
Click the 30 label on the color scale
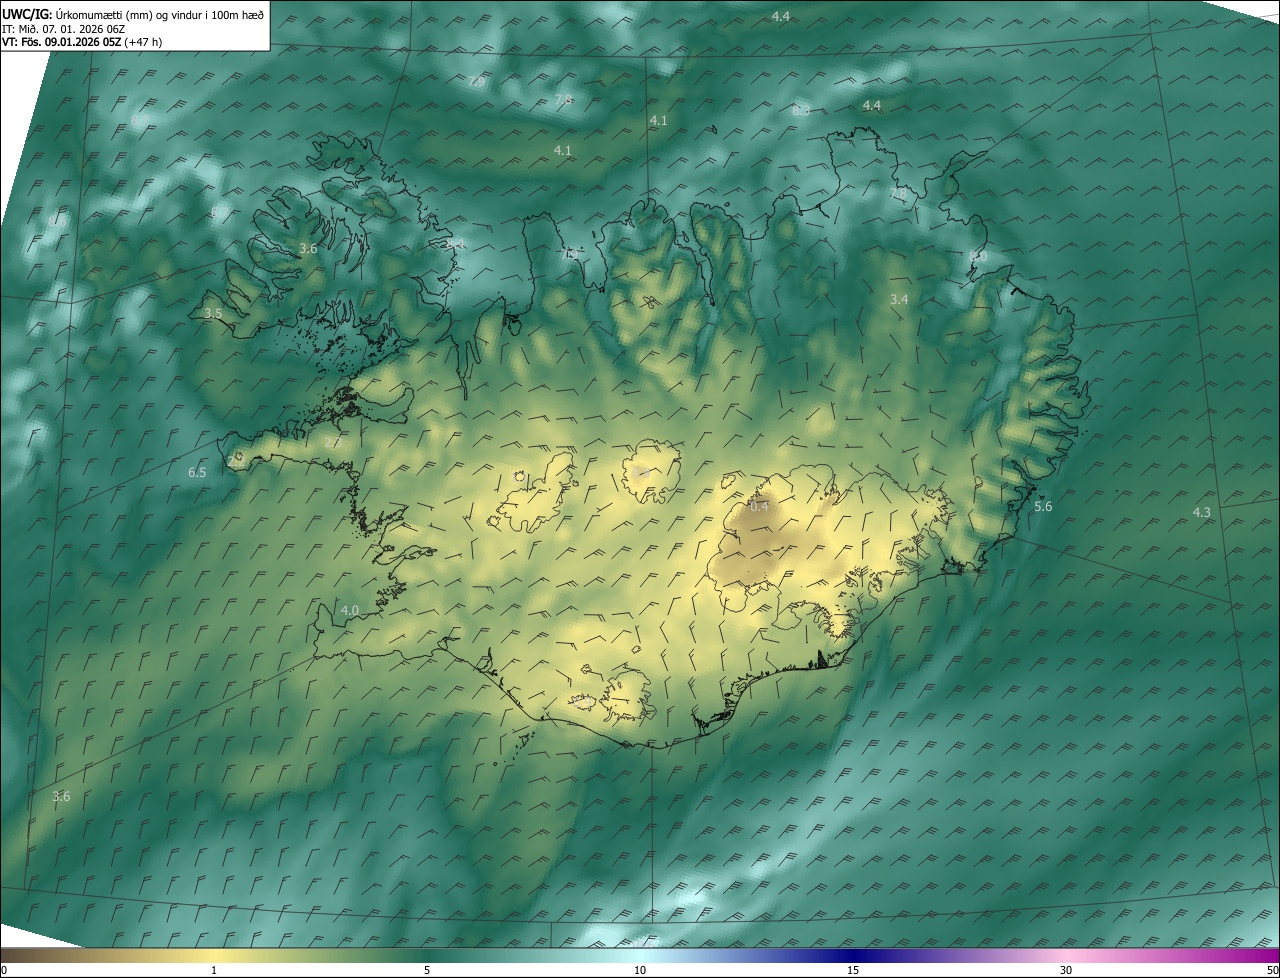click(1066, 971)
